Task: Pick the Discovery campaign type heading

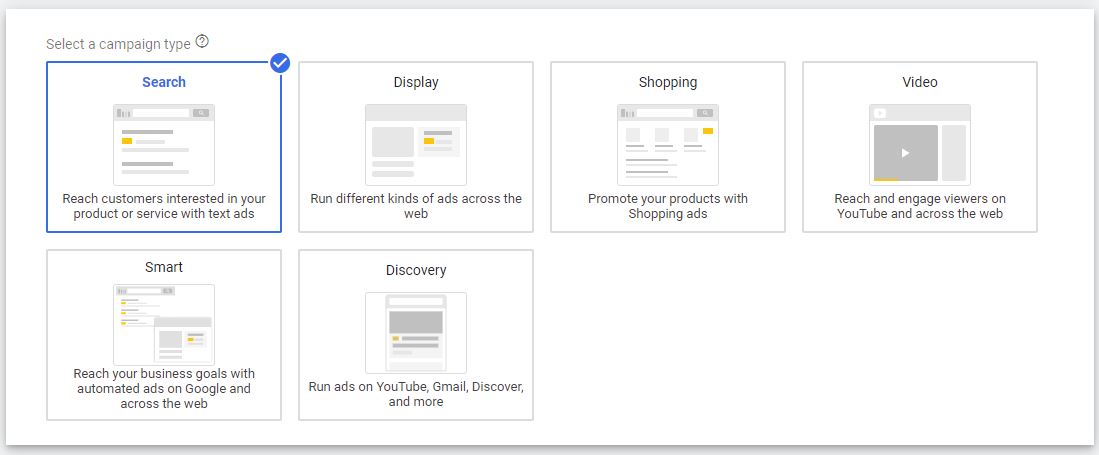Action: (416, 270)
